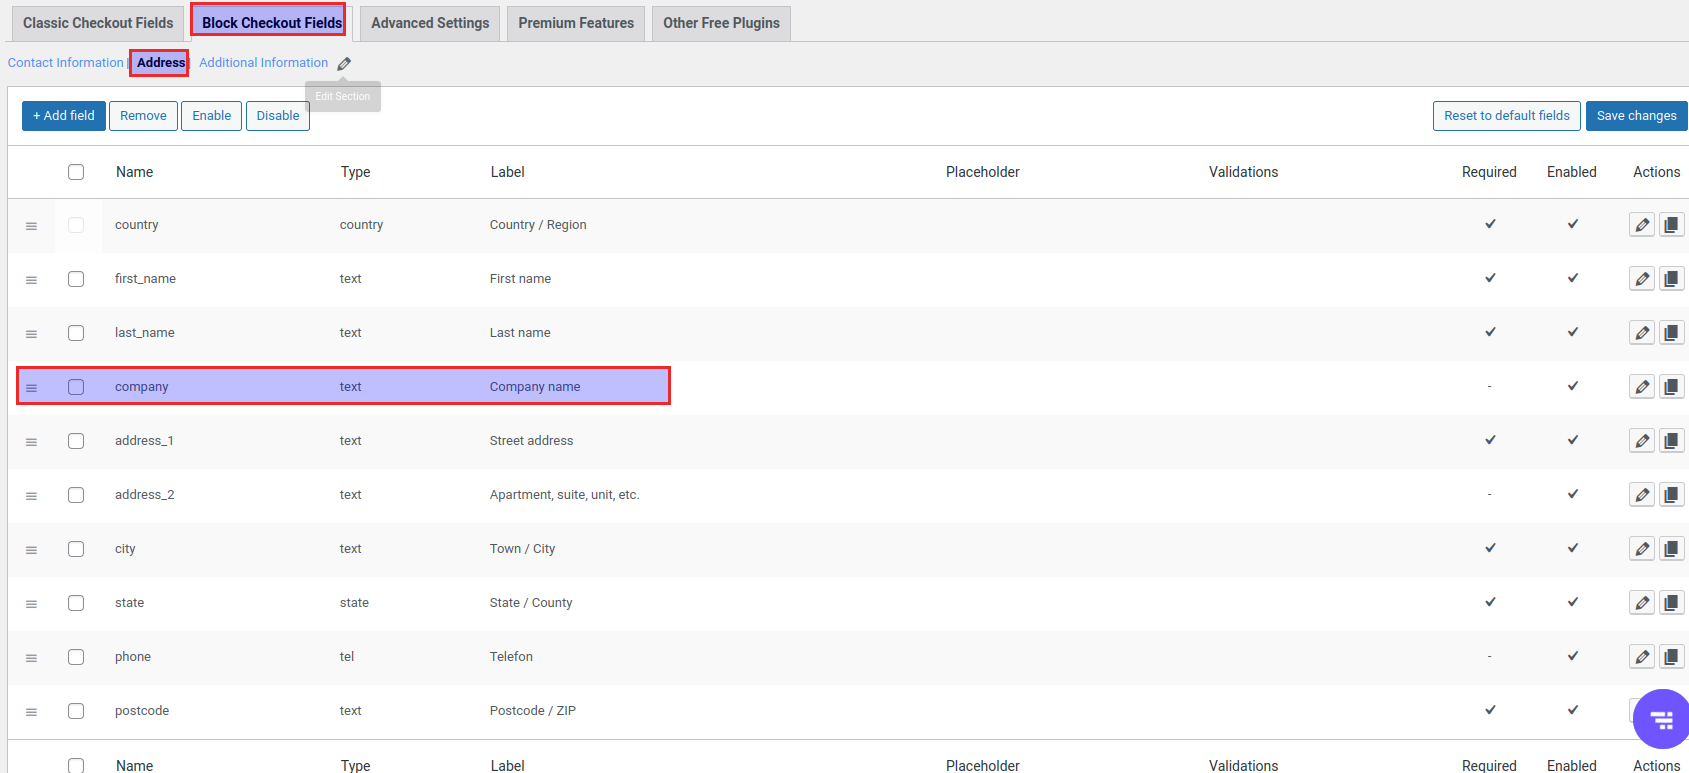This screenshot has height=773, width=1689.
Task: Switch to the Classic Checkout Fields tab
Action: coord(98,23)
